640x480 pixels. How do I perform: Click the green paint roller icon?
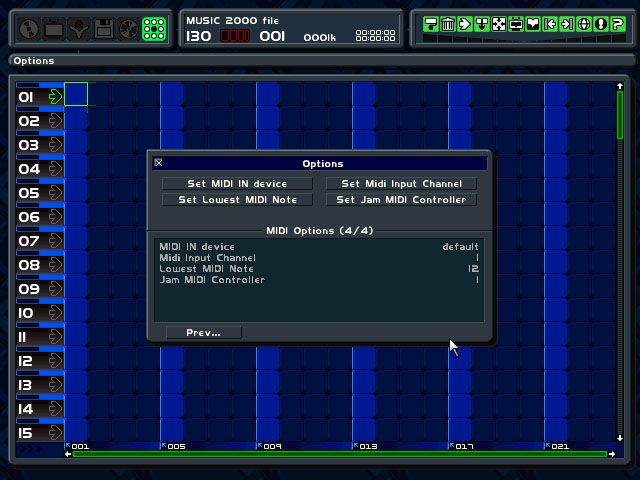tap(430, 23)
